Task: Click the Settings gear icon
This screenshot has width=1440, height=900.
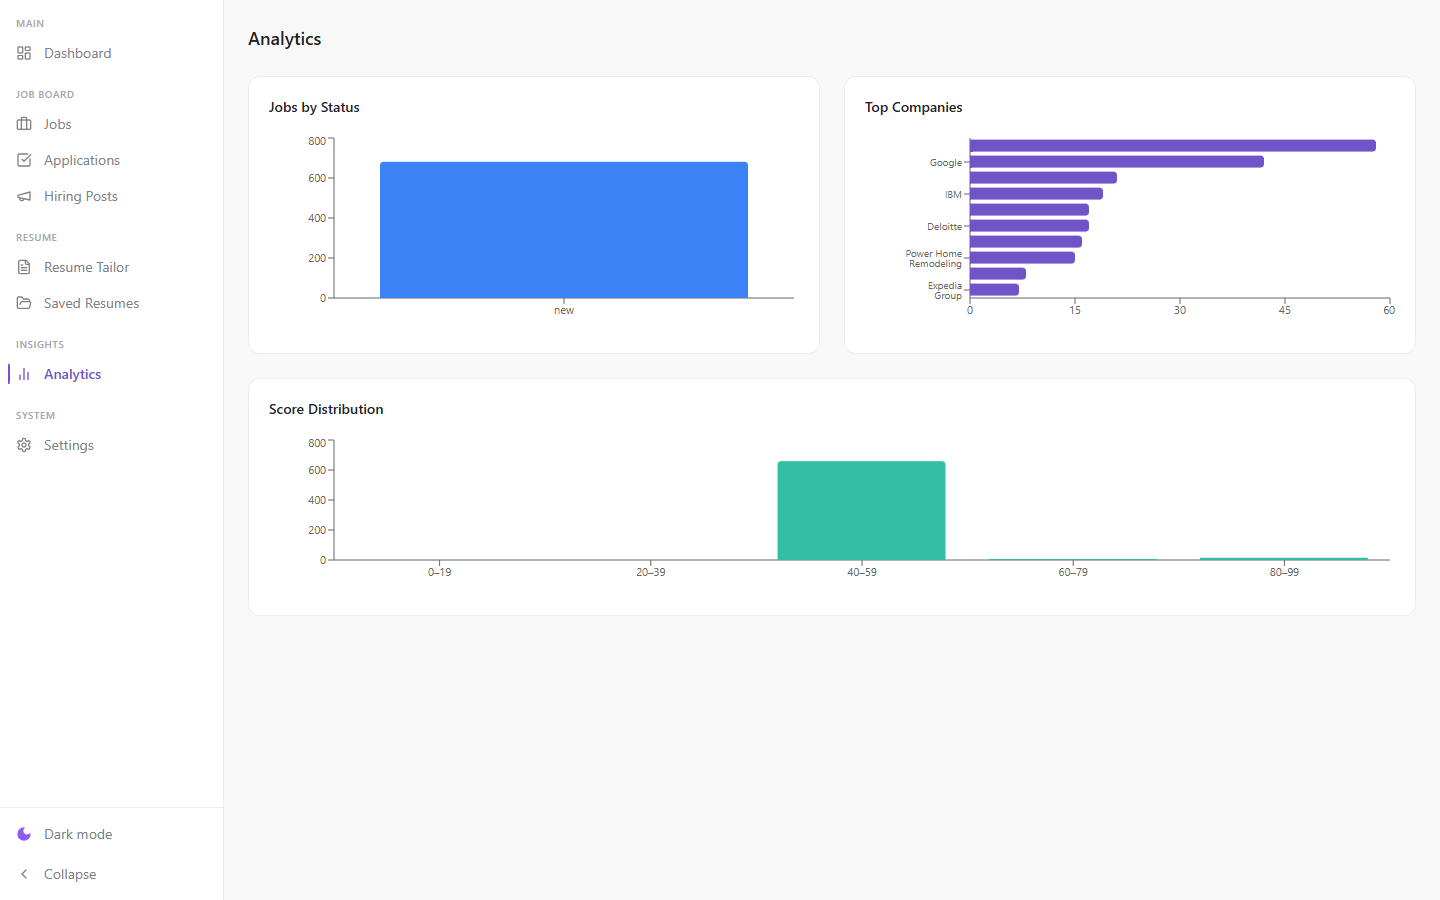Action: 24,445
